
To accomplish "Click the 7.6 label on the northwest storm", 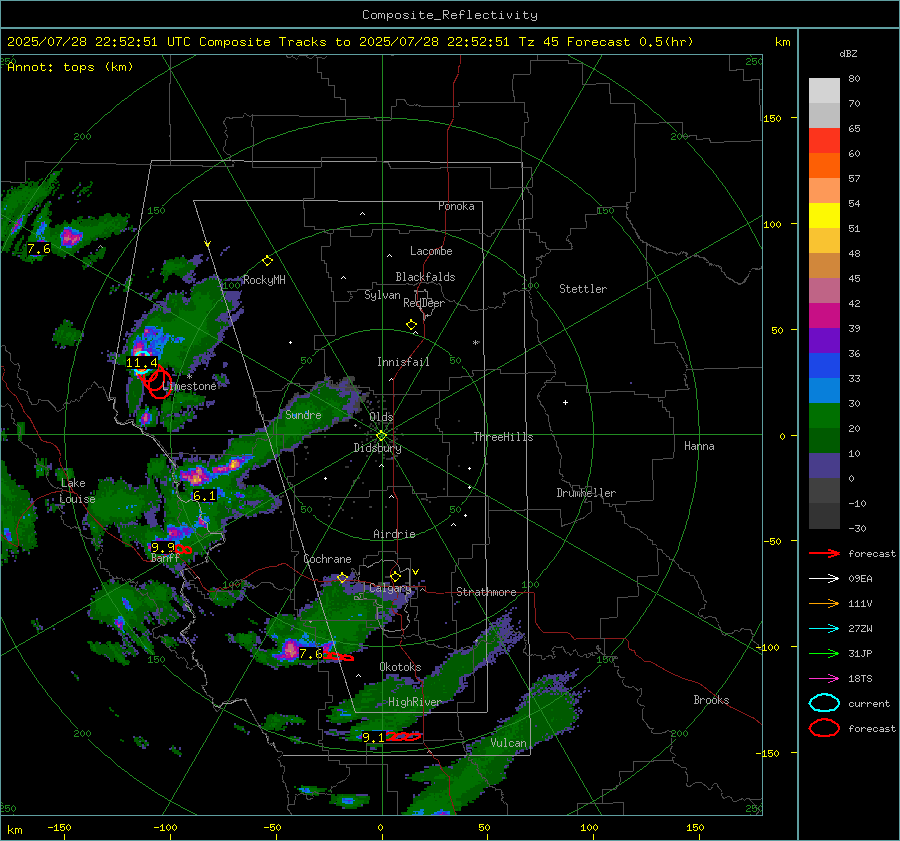I will pyautogui.click(x=39, y=249).
